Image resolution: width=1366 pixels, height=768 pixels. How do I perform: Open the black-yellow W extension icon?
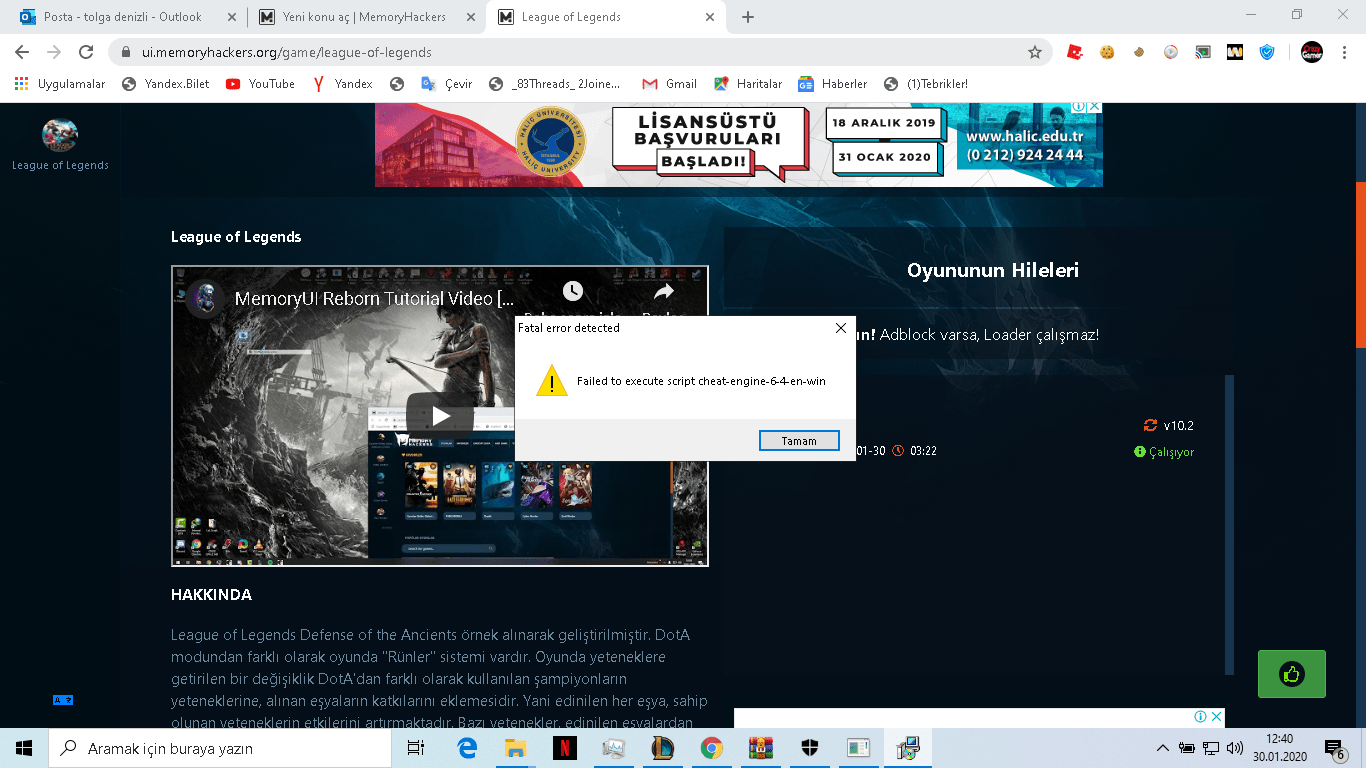[1235, 52]
